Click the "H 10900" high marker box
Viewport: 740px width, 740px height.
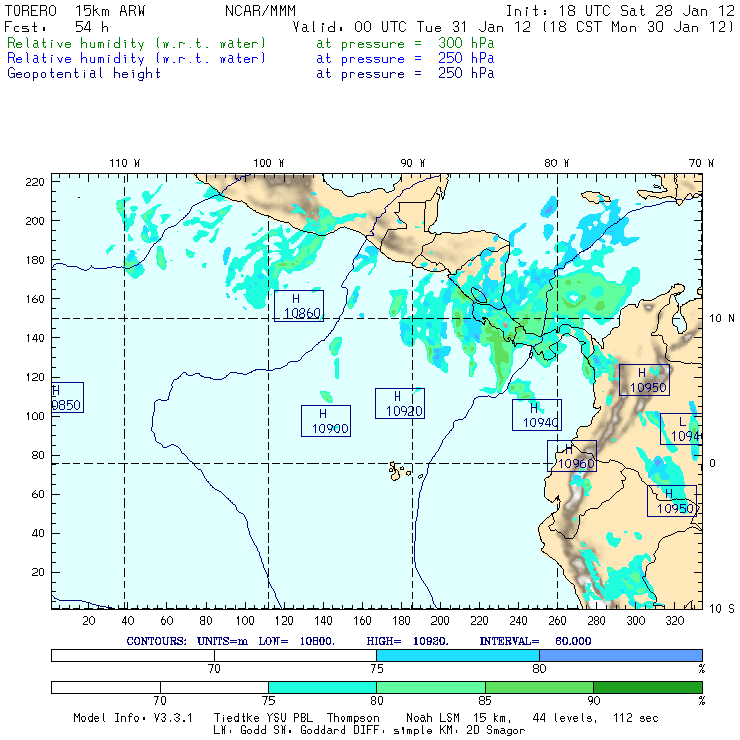click(x=326, y=421)
